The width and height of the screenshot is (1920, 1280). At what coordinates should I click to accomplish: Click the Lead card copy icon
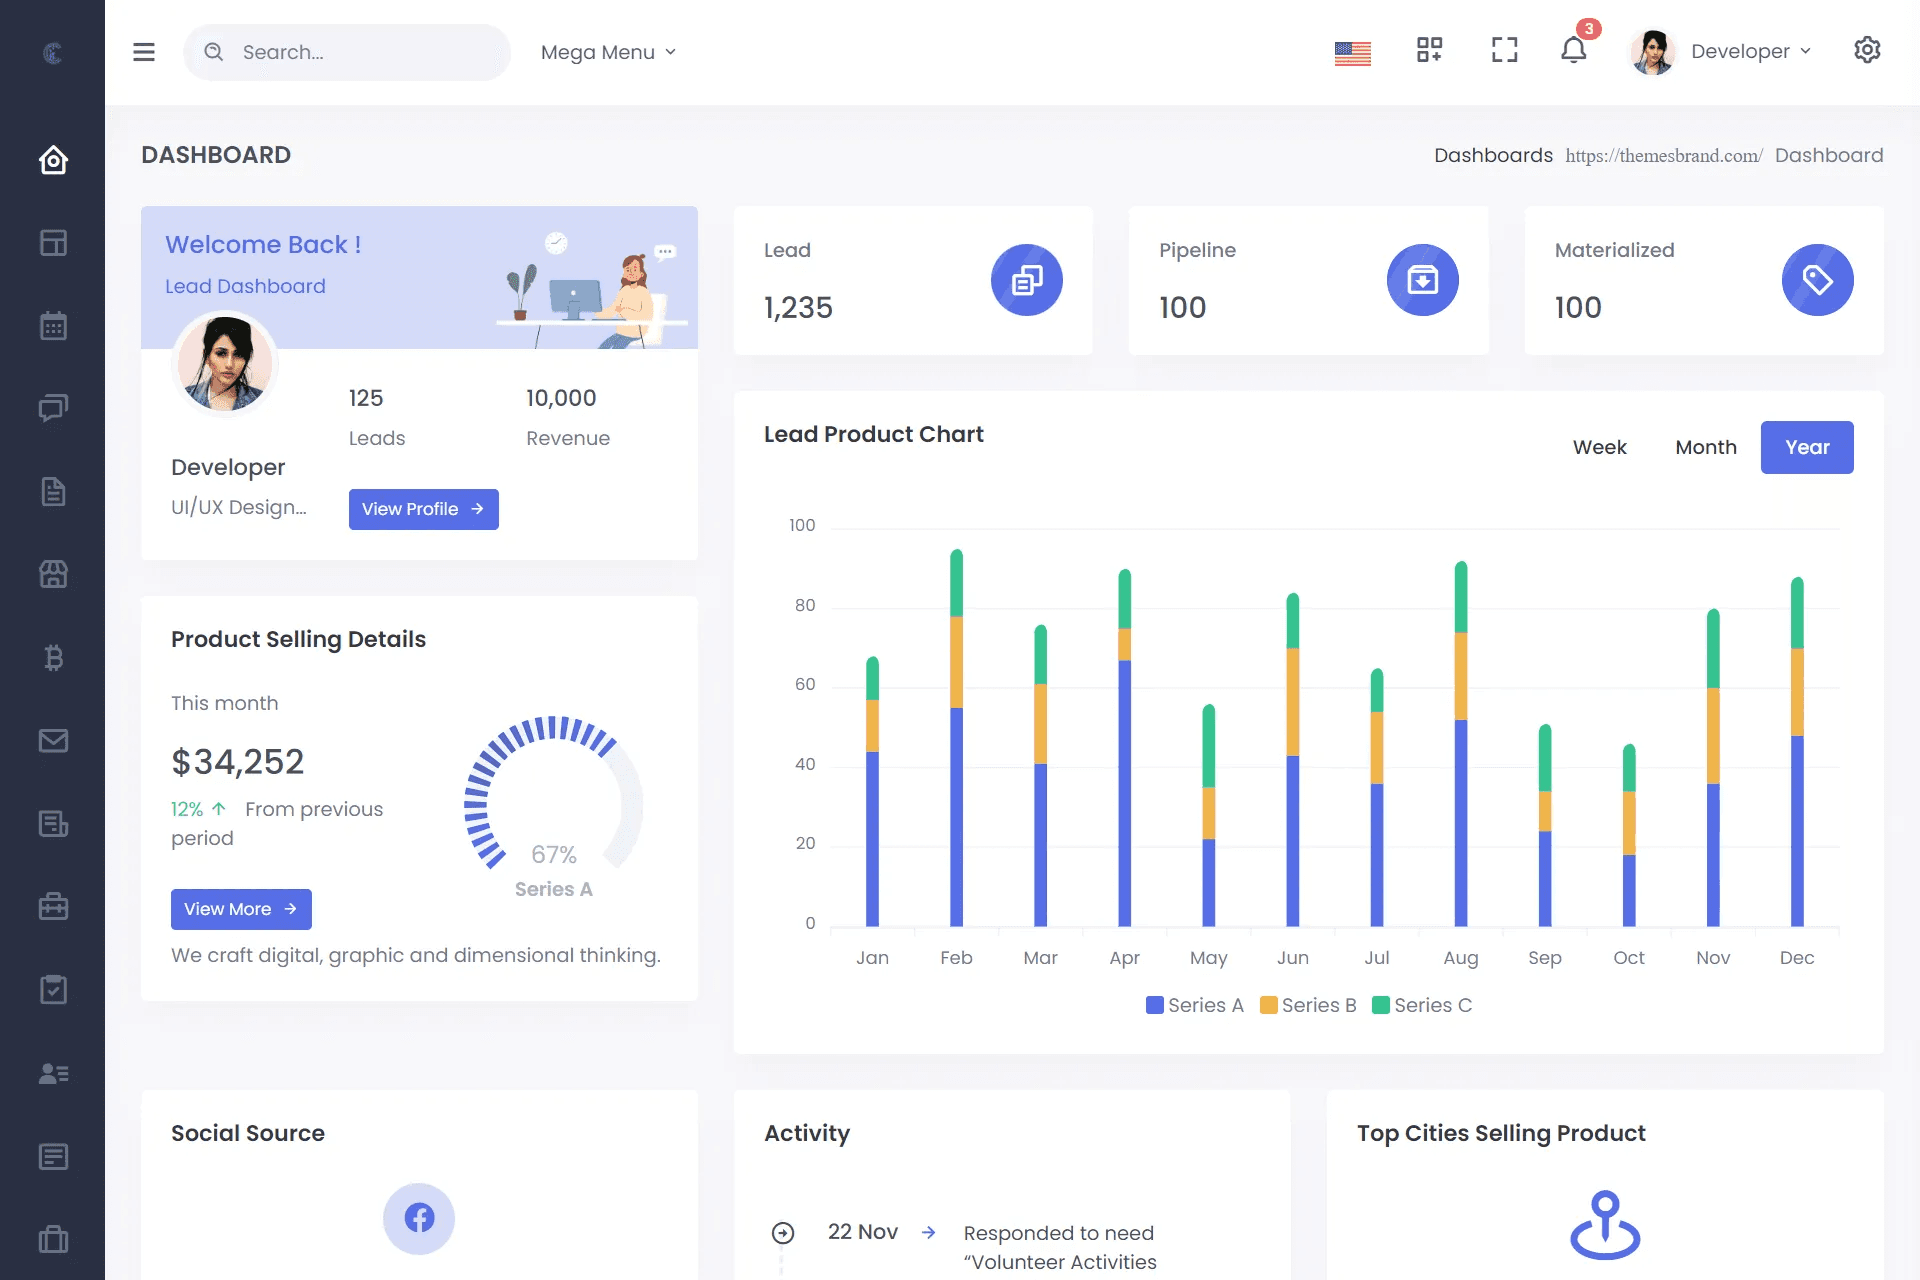tap(1027, 280)
